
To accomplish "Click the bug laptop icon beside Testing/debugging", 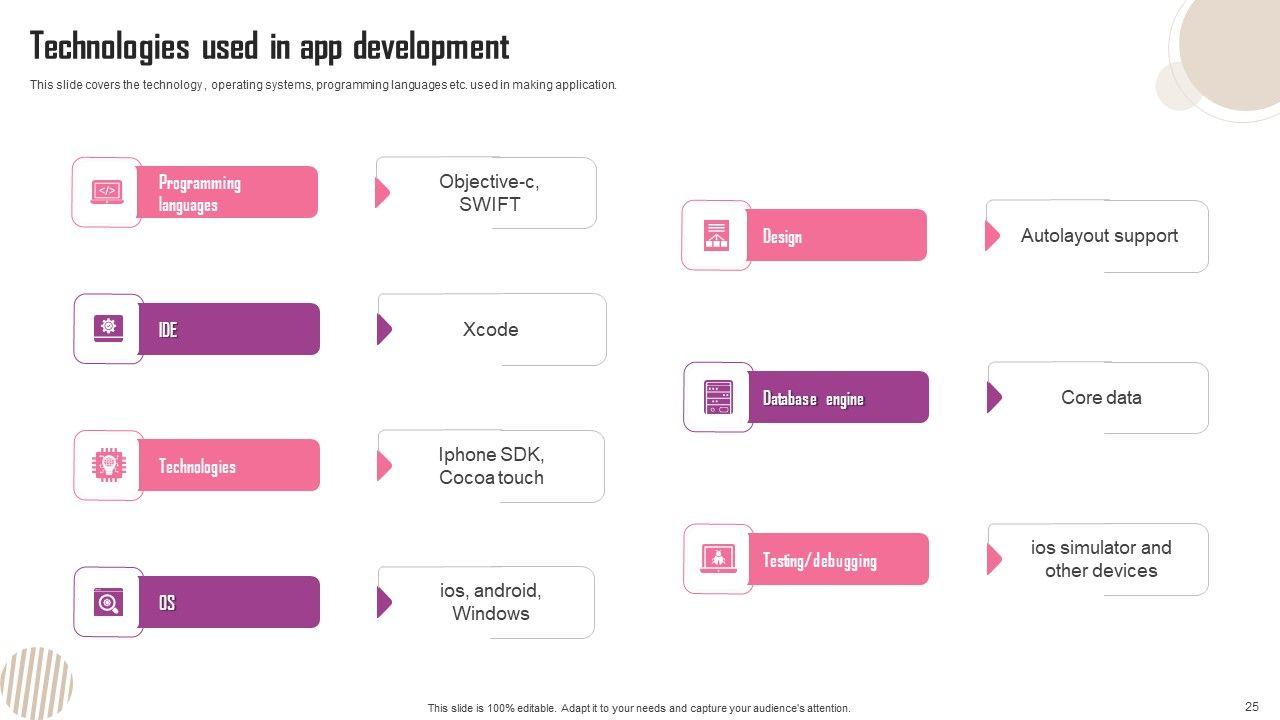I will pyautogui.click(x=718, y=558).
